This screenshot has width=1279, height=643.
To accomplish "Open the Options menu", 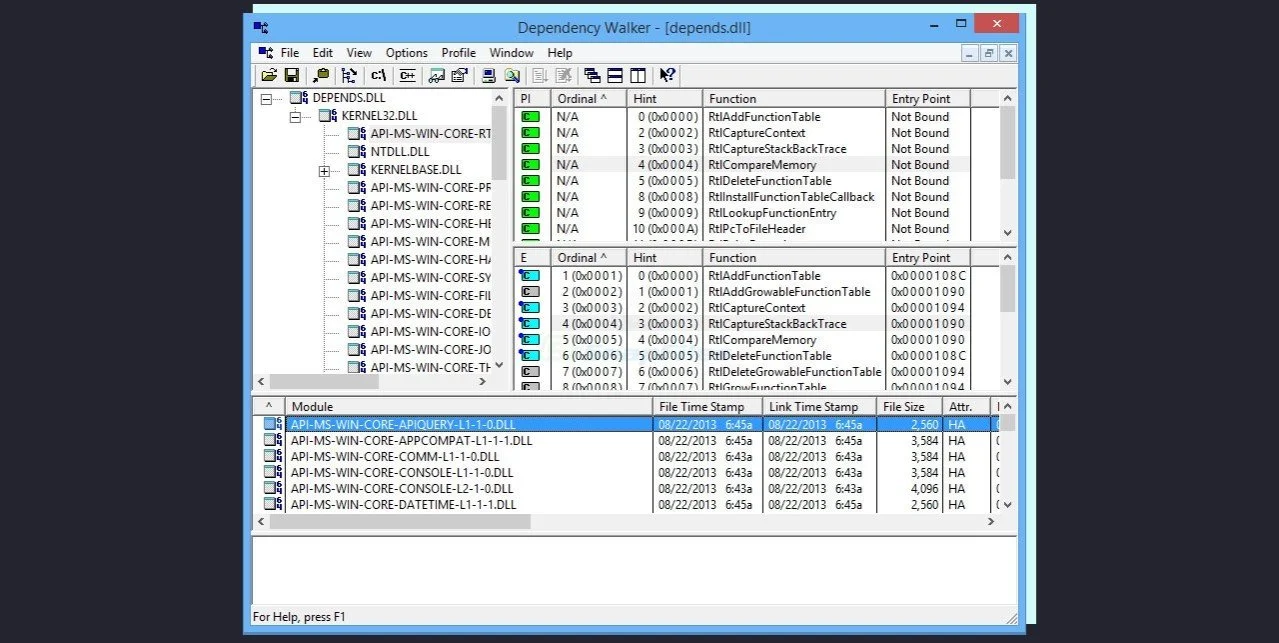I will 407,53.
